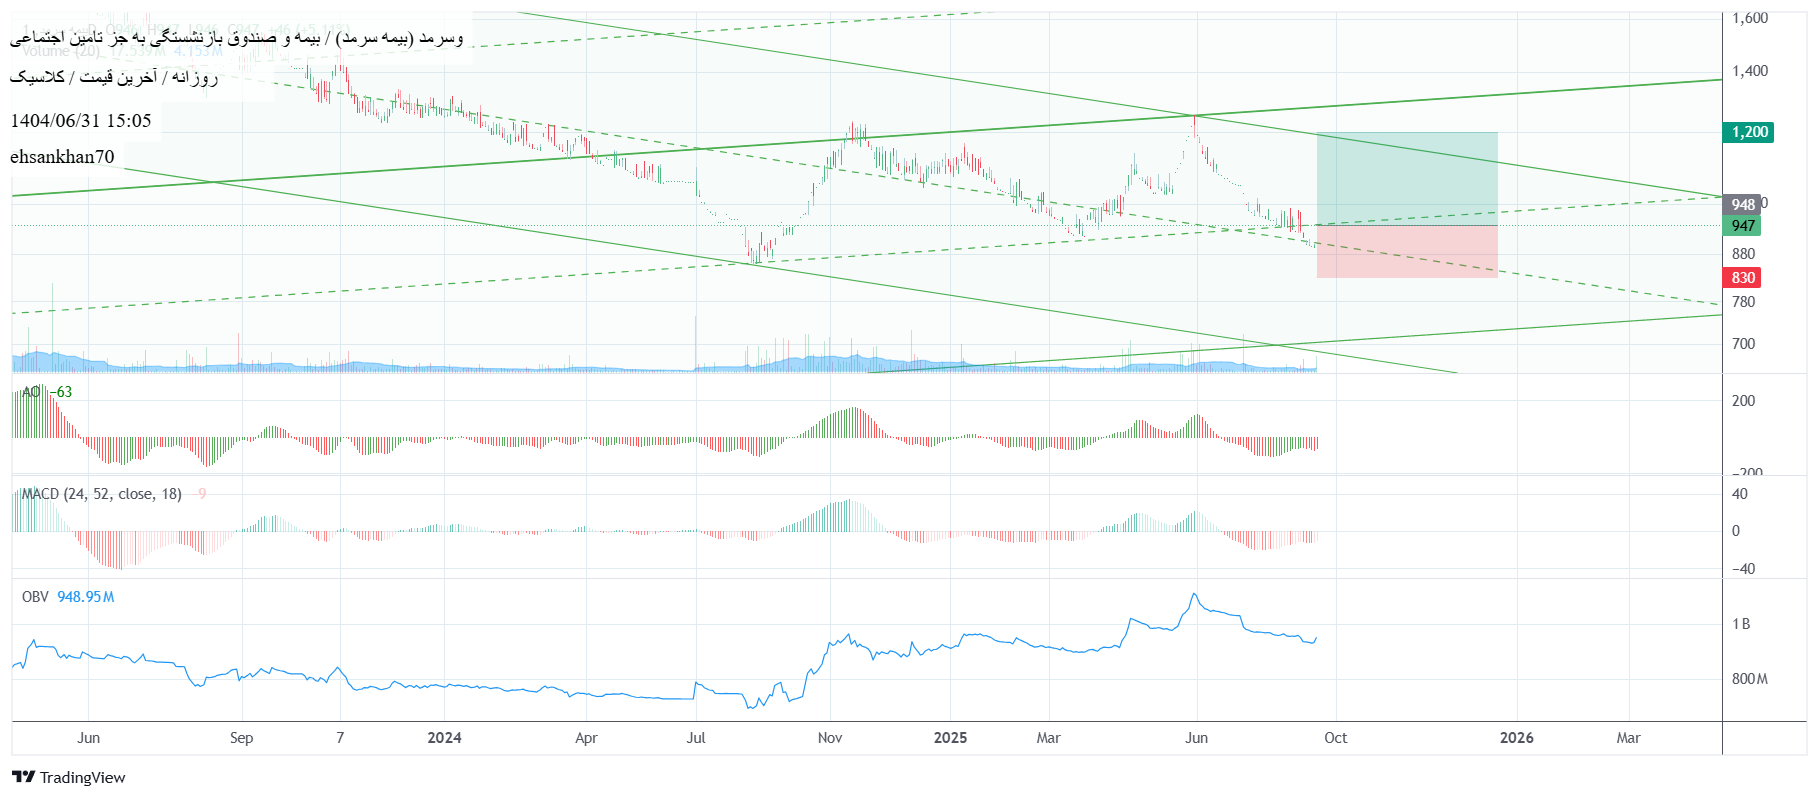Click the Oct label on time axis
Image resolution: width=1819 pixels, height=798 pixels.
pos(1335,738)
